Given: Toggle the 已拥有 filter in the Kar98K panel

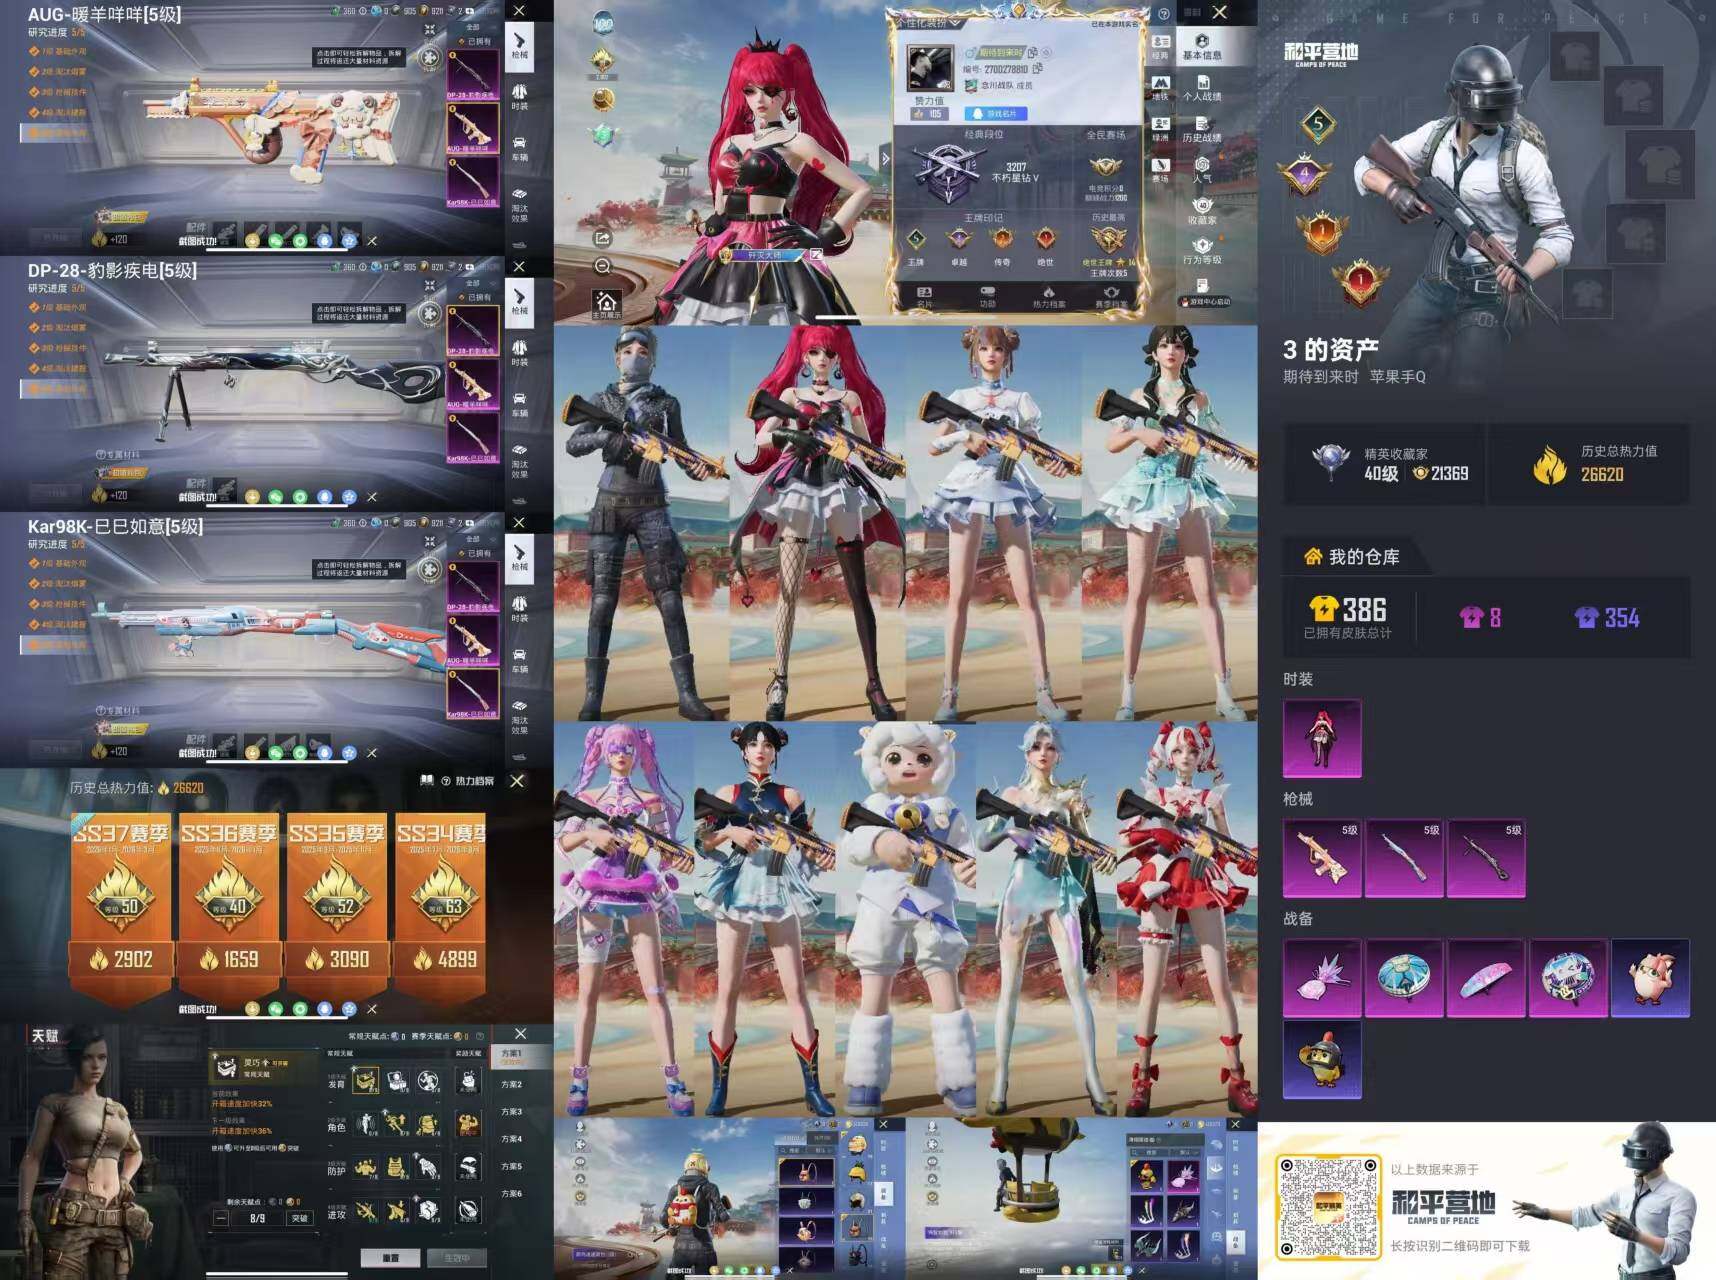Looking at the screenshot, I should tap(475, 553).
